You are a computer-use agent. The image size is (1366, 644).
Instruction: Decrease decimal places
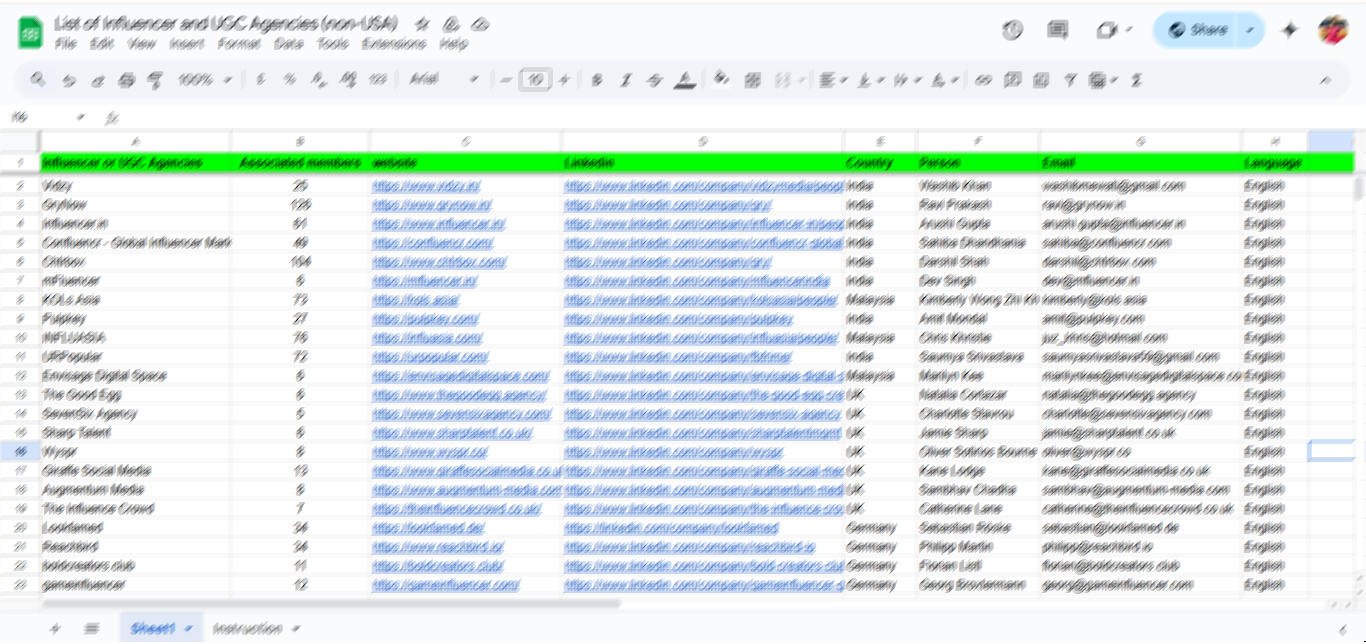click(318, 80)
